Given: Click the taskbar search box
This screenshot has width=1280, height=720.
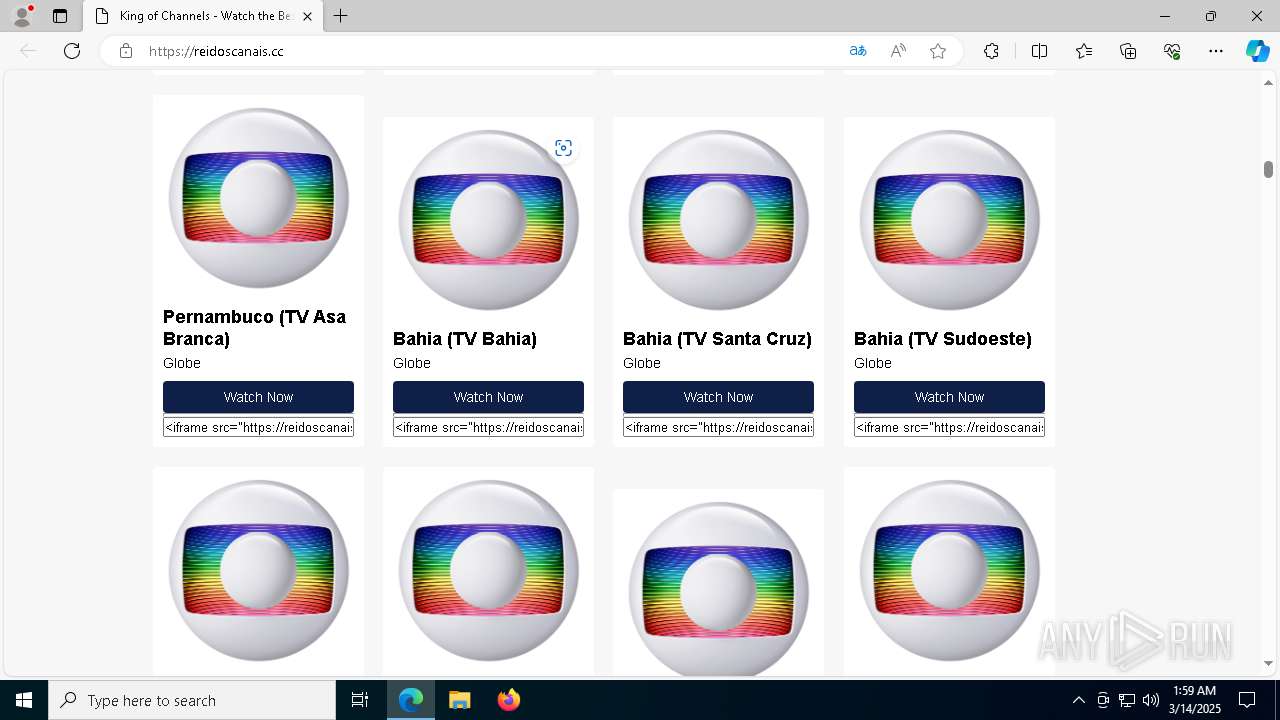Looking at the screenshot, I should 192,700.
